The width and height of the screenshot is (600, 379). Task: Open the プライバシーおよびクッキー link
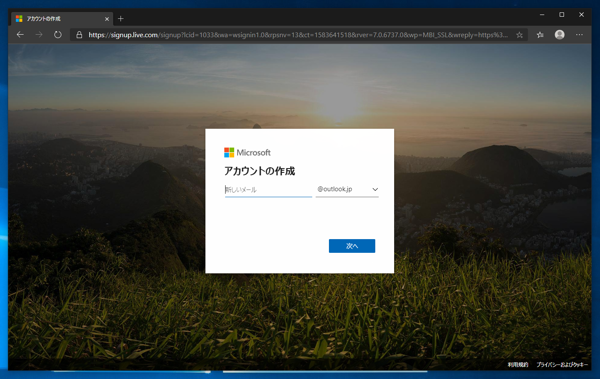point(562,365)
